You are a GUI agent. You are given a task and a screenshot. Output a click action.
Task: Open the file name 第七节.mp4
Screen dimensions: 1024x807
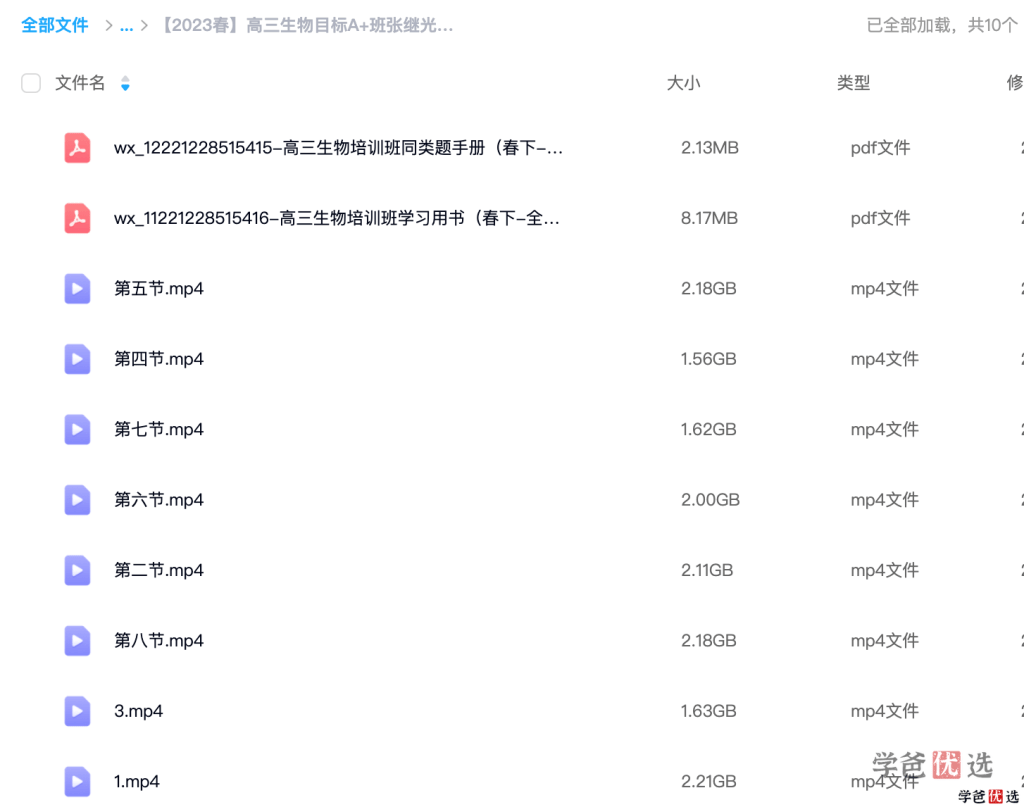[x=159, y=430]
